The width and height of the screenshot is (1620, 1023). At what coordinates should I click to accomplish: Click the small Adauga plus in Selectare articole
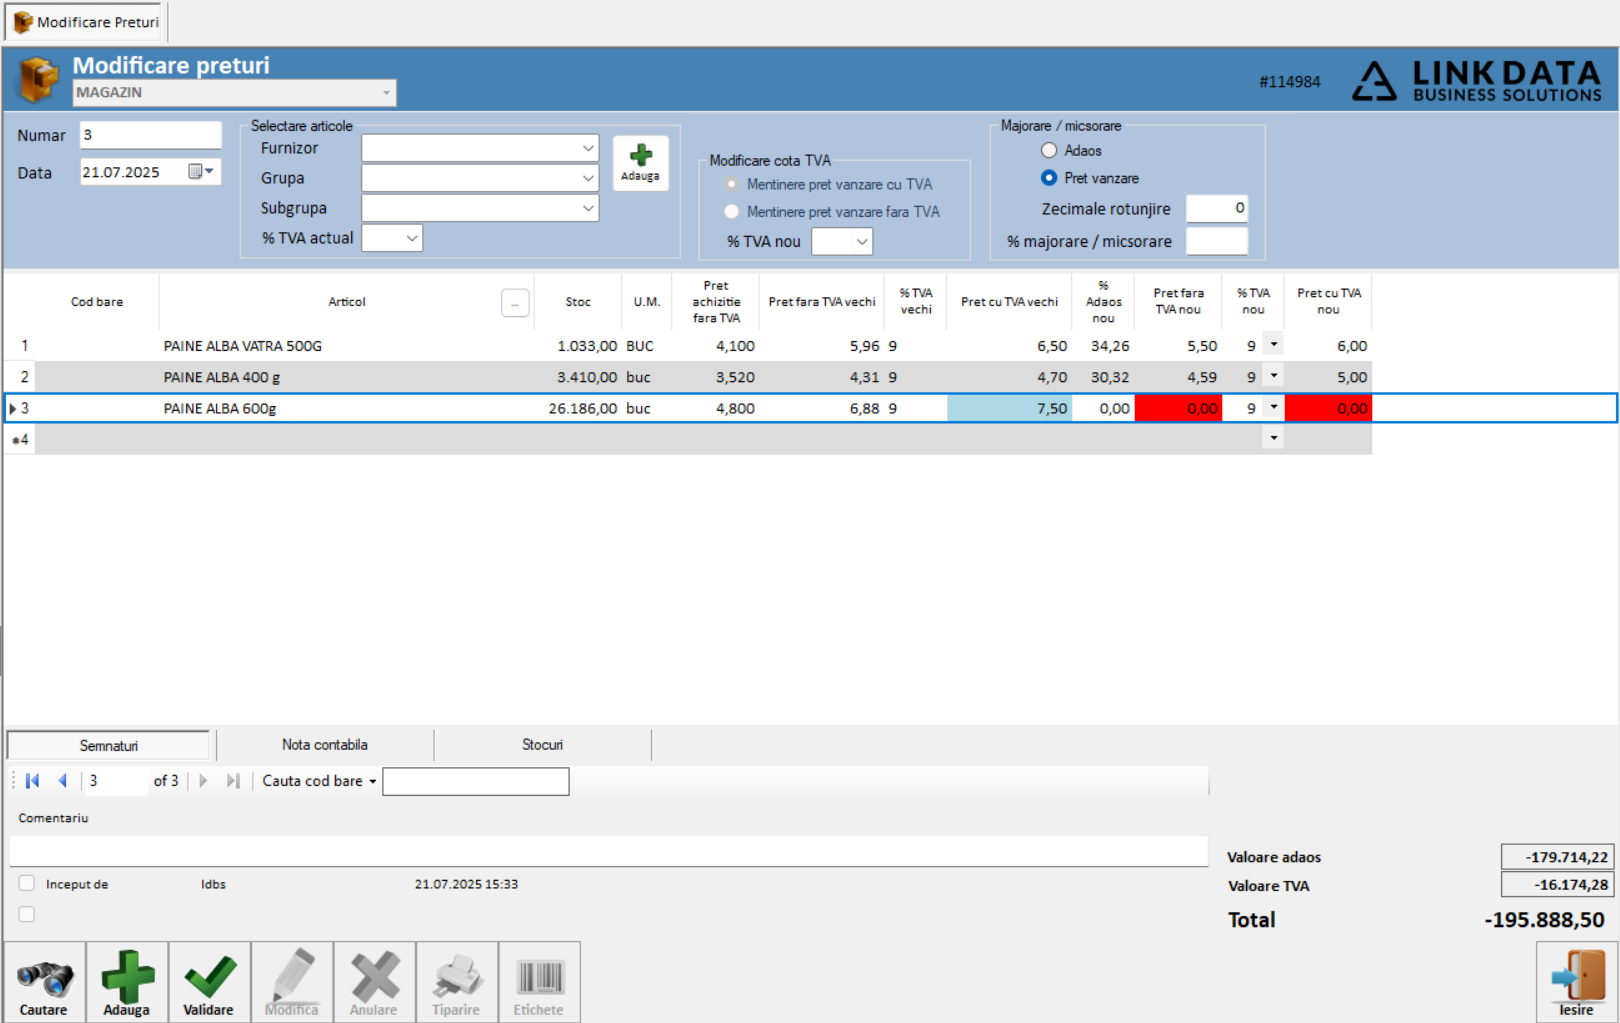click(640, 162)
